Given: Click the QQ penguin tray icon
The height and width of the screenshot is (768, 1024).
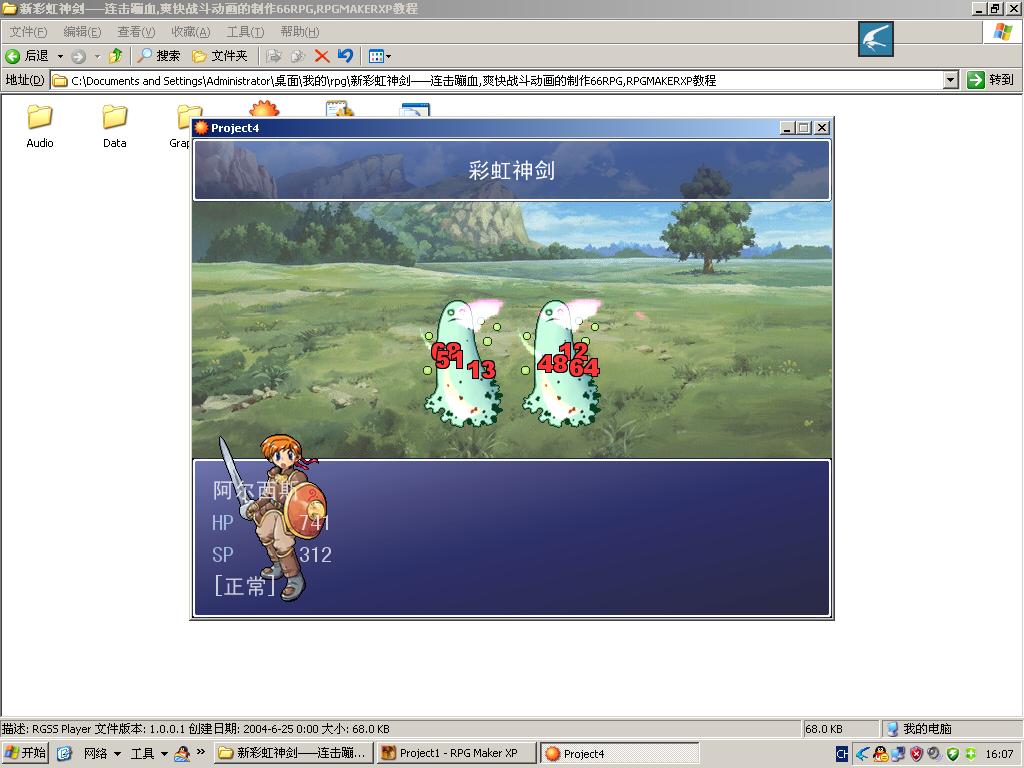Looking at the screenshot, I should pyautogui.click(x=880, y=754).
